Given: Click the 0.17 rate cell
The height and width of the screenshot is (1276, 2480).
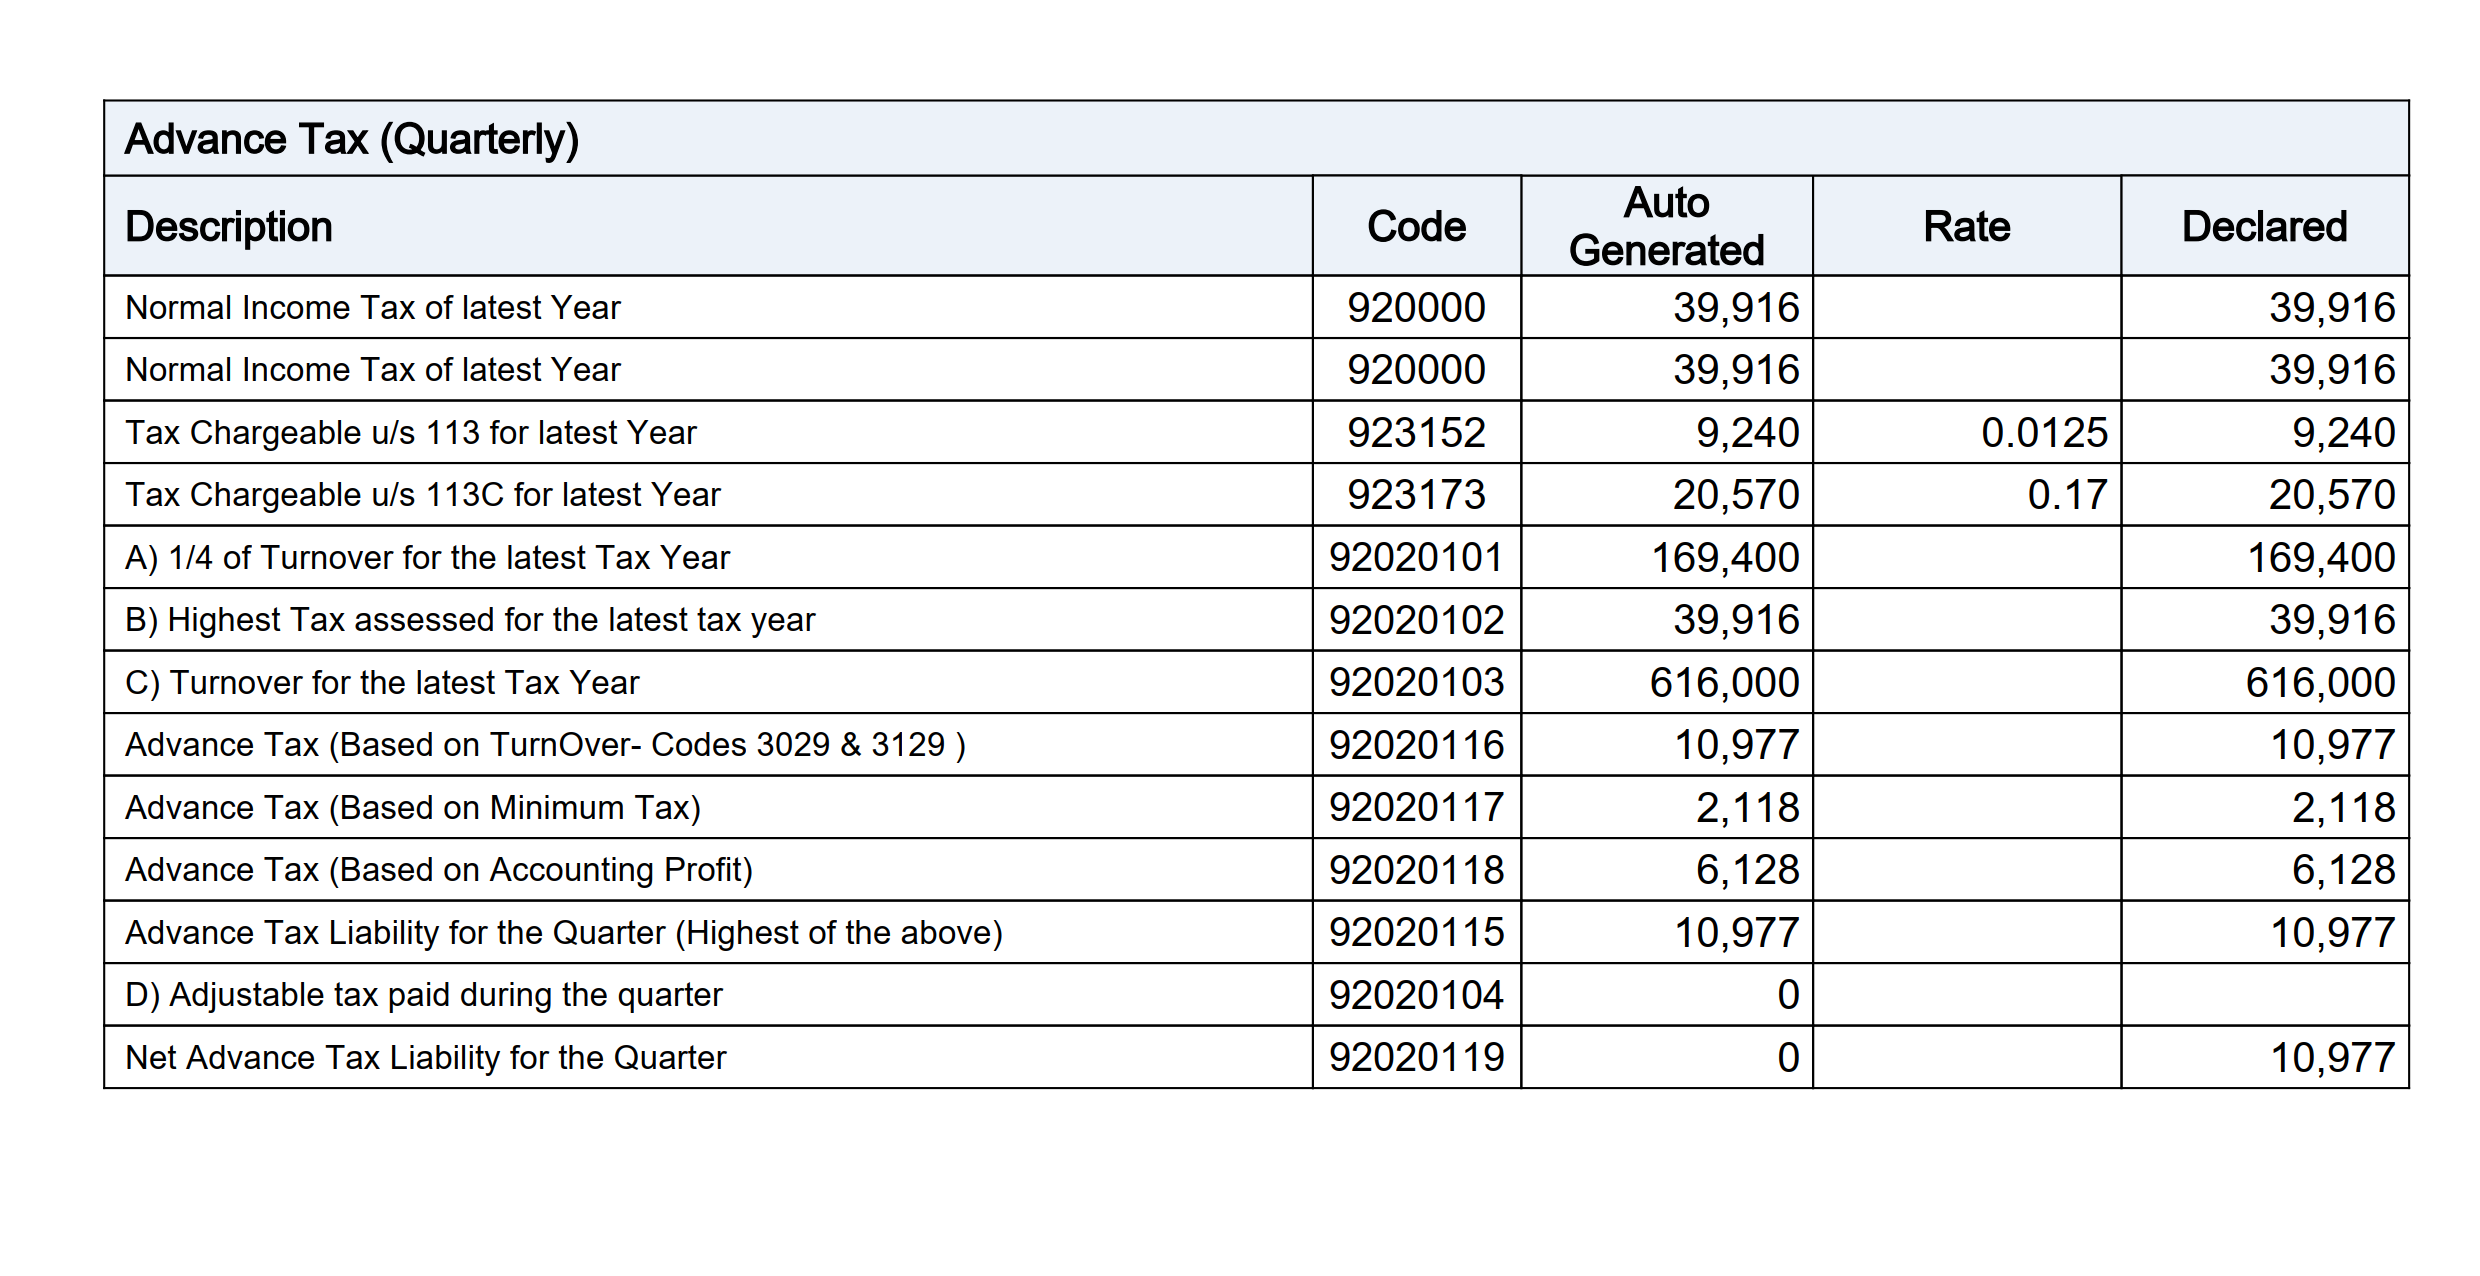Looking at the screenshot, I should [2067, 495].
